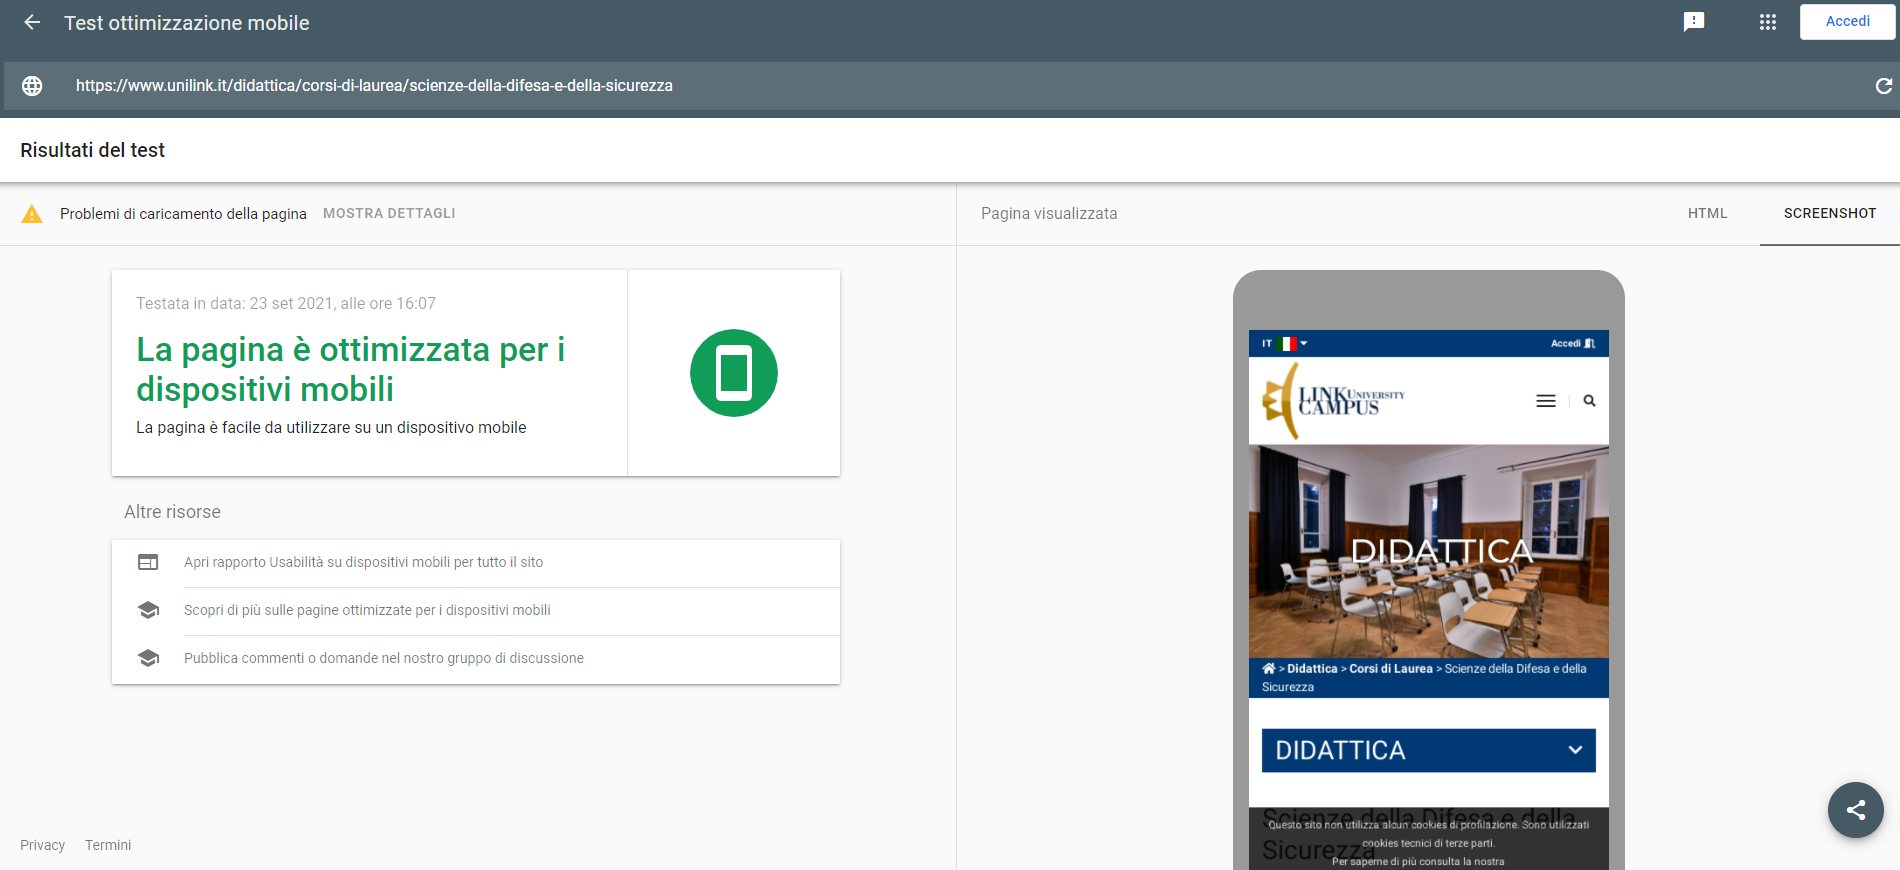The height and width of the screenshot is (870, 1900).
Task: Click the 'Altre risorse' heading
Action: (x=172, y=511)
